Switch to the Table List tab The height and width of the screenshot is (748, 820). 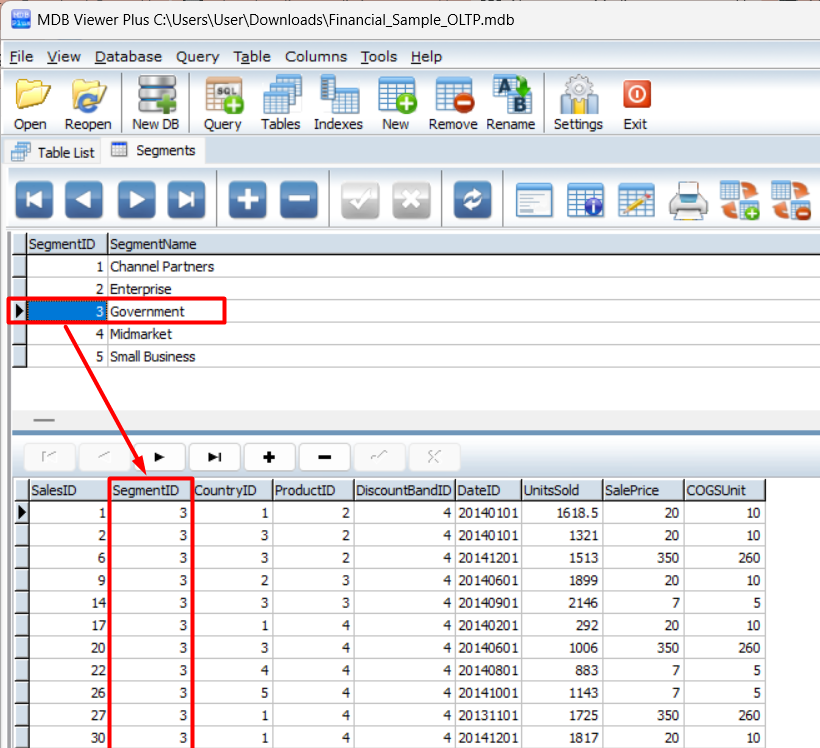[x=54, y=152]
